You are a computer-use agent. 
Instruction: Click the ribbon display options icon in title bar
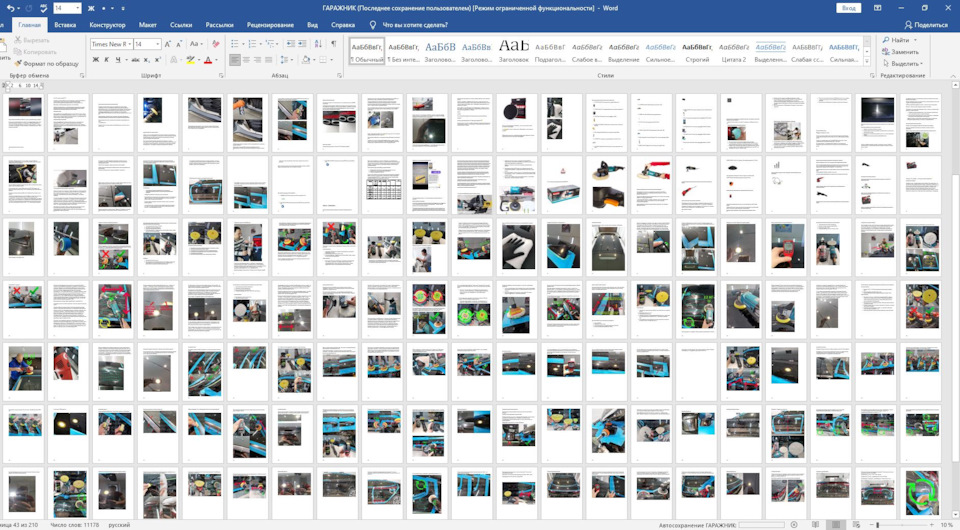877,8
